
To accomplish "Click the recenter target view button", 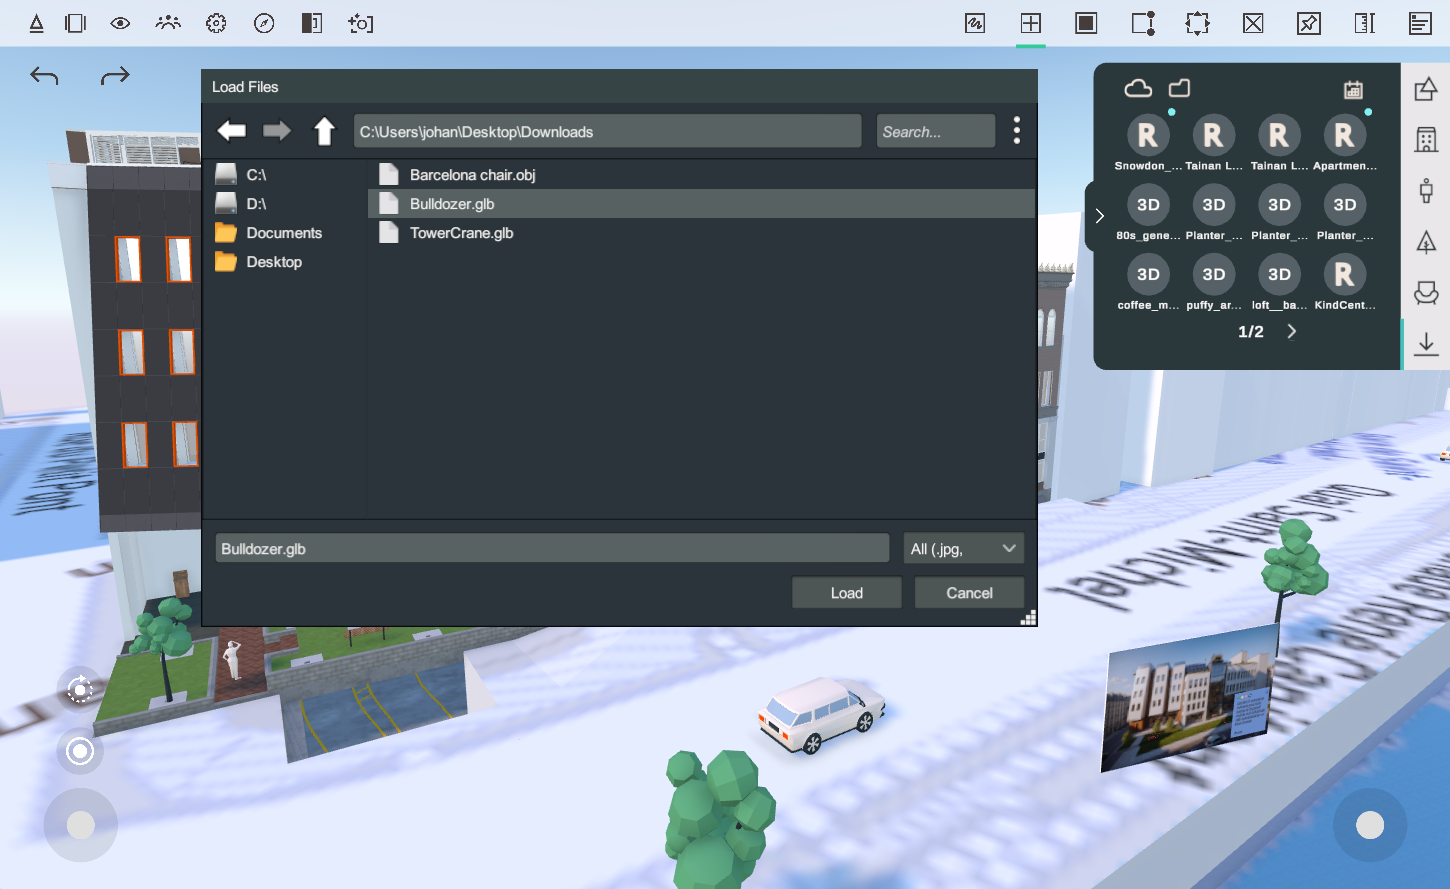I will click(80, 751).
